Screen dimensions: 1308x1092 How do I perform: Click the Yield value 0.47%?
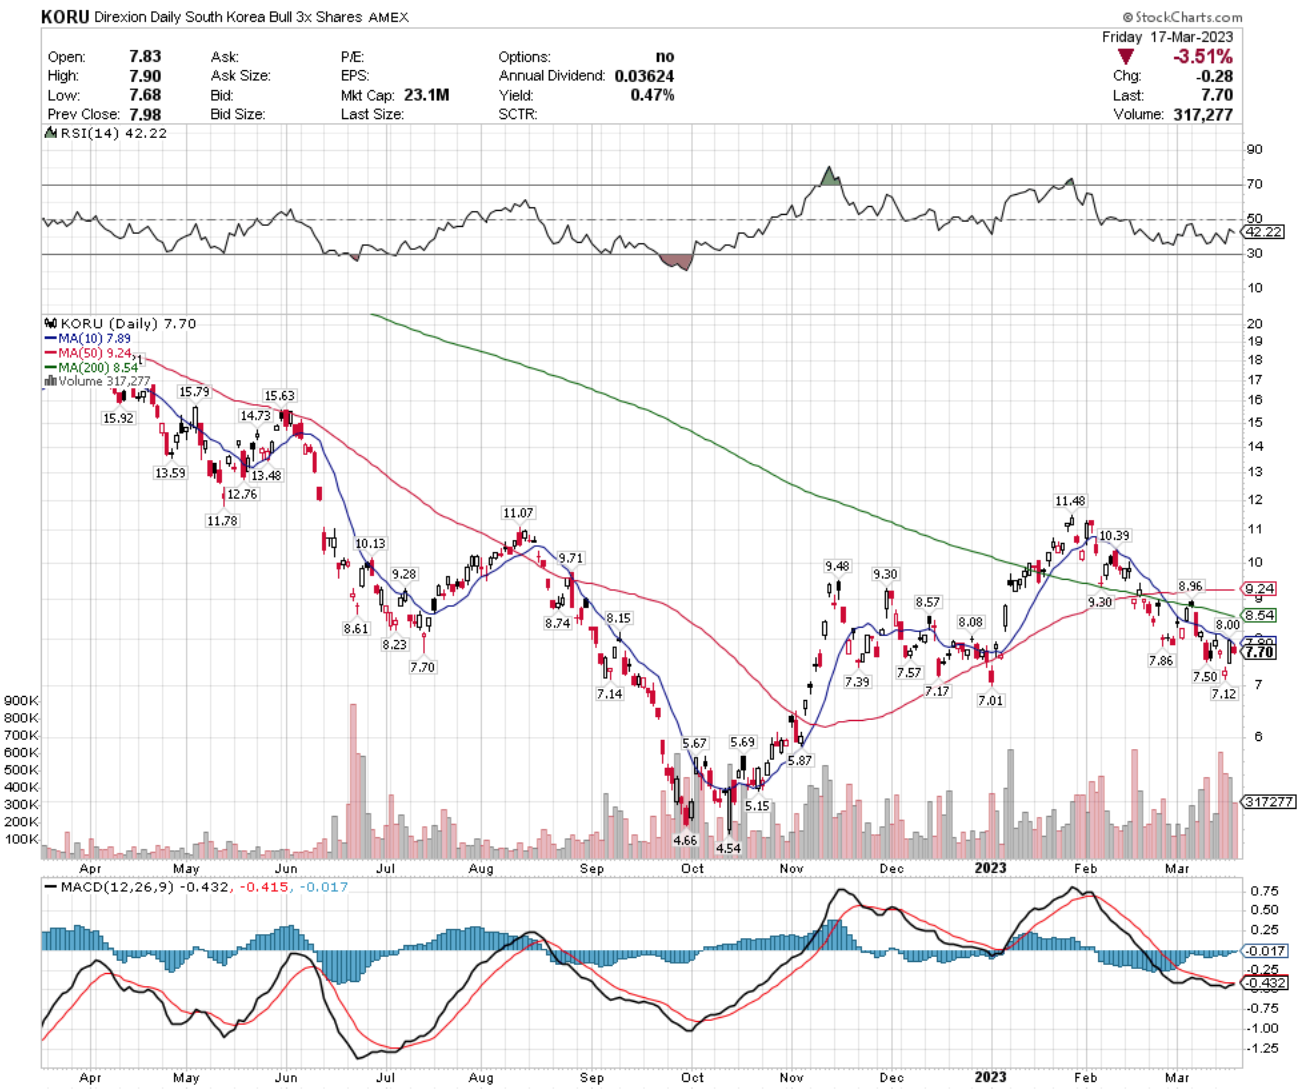point(652,95)
